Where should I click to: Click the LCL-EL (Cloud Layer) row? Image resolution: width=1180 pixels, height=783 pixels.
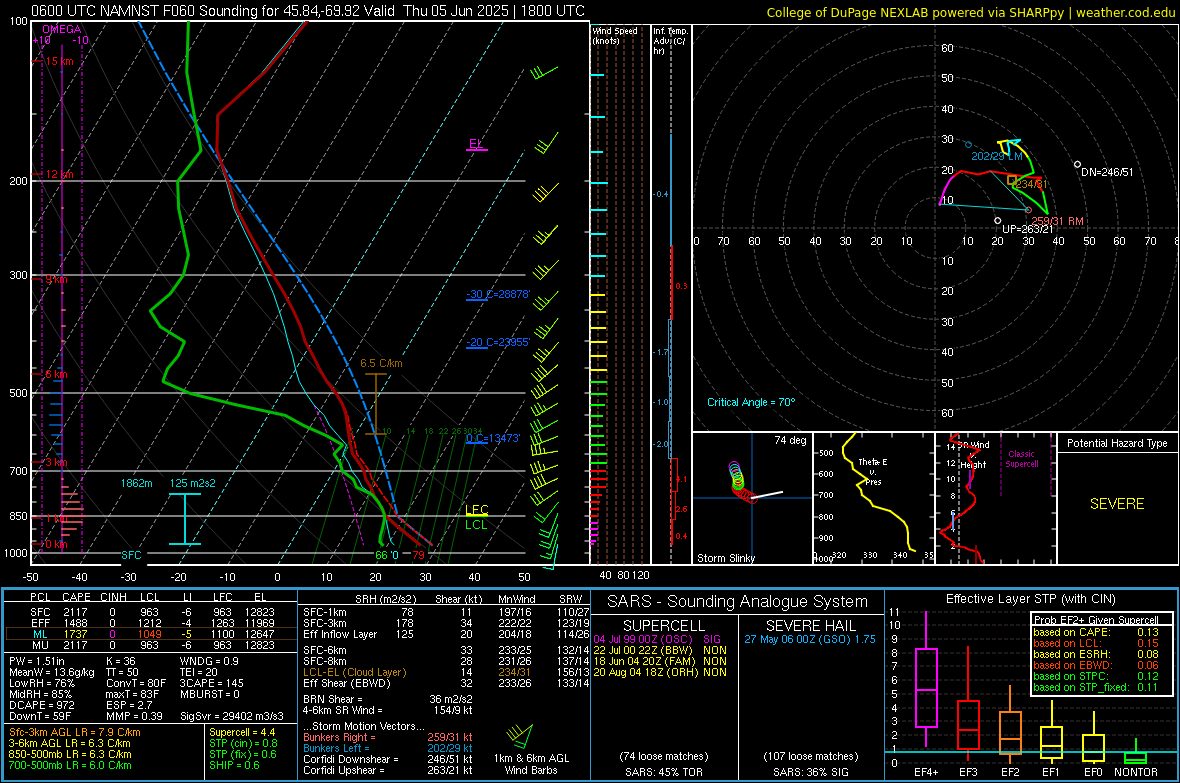pos(446,672)
